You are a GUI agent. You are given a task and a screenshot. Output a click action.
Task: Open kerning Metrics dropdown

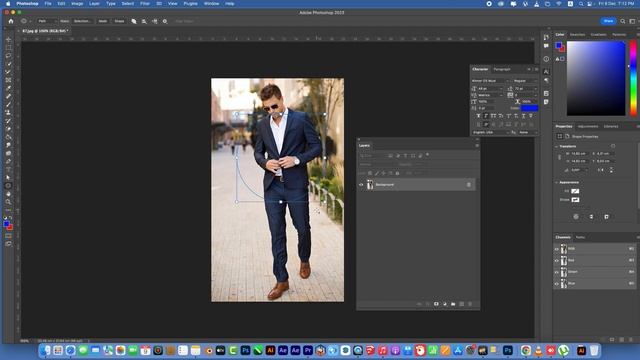(x=491, y=95)
